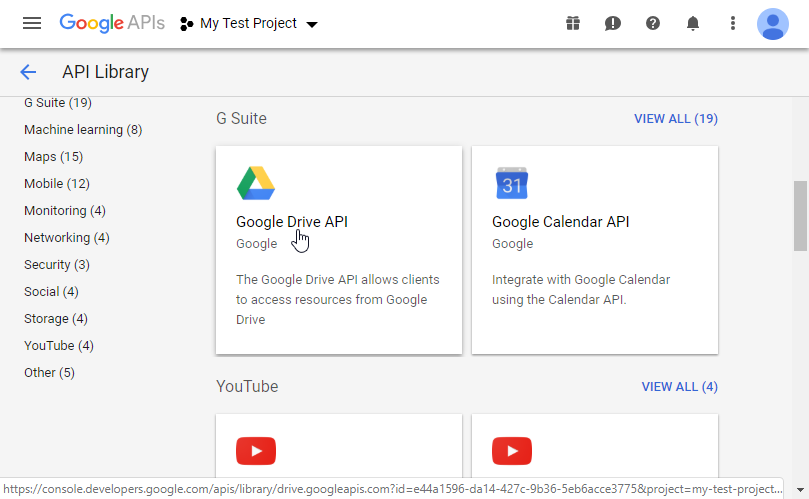Open the first YouTube API card thumbnail
The height and width of the screenshot is (499, 809).
[256, 451]
